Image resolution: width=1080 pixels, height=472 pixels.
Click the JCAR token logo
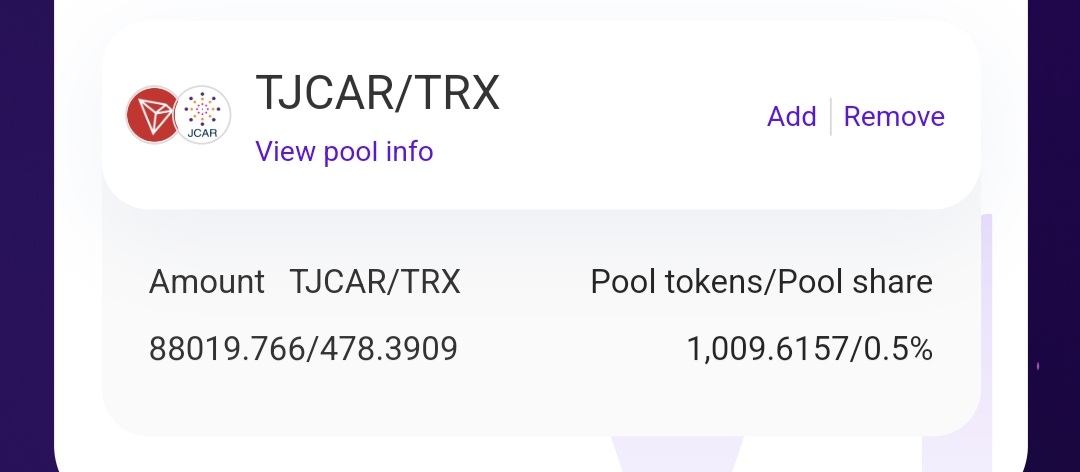pos(202,115)
